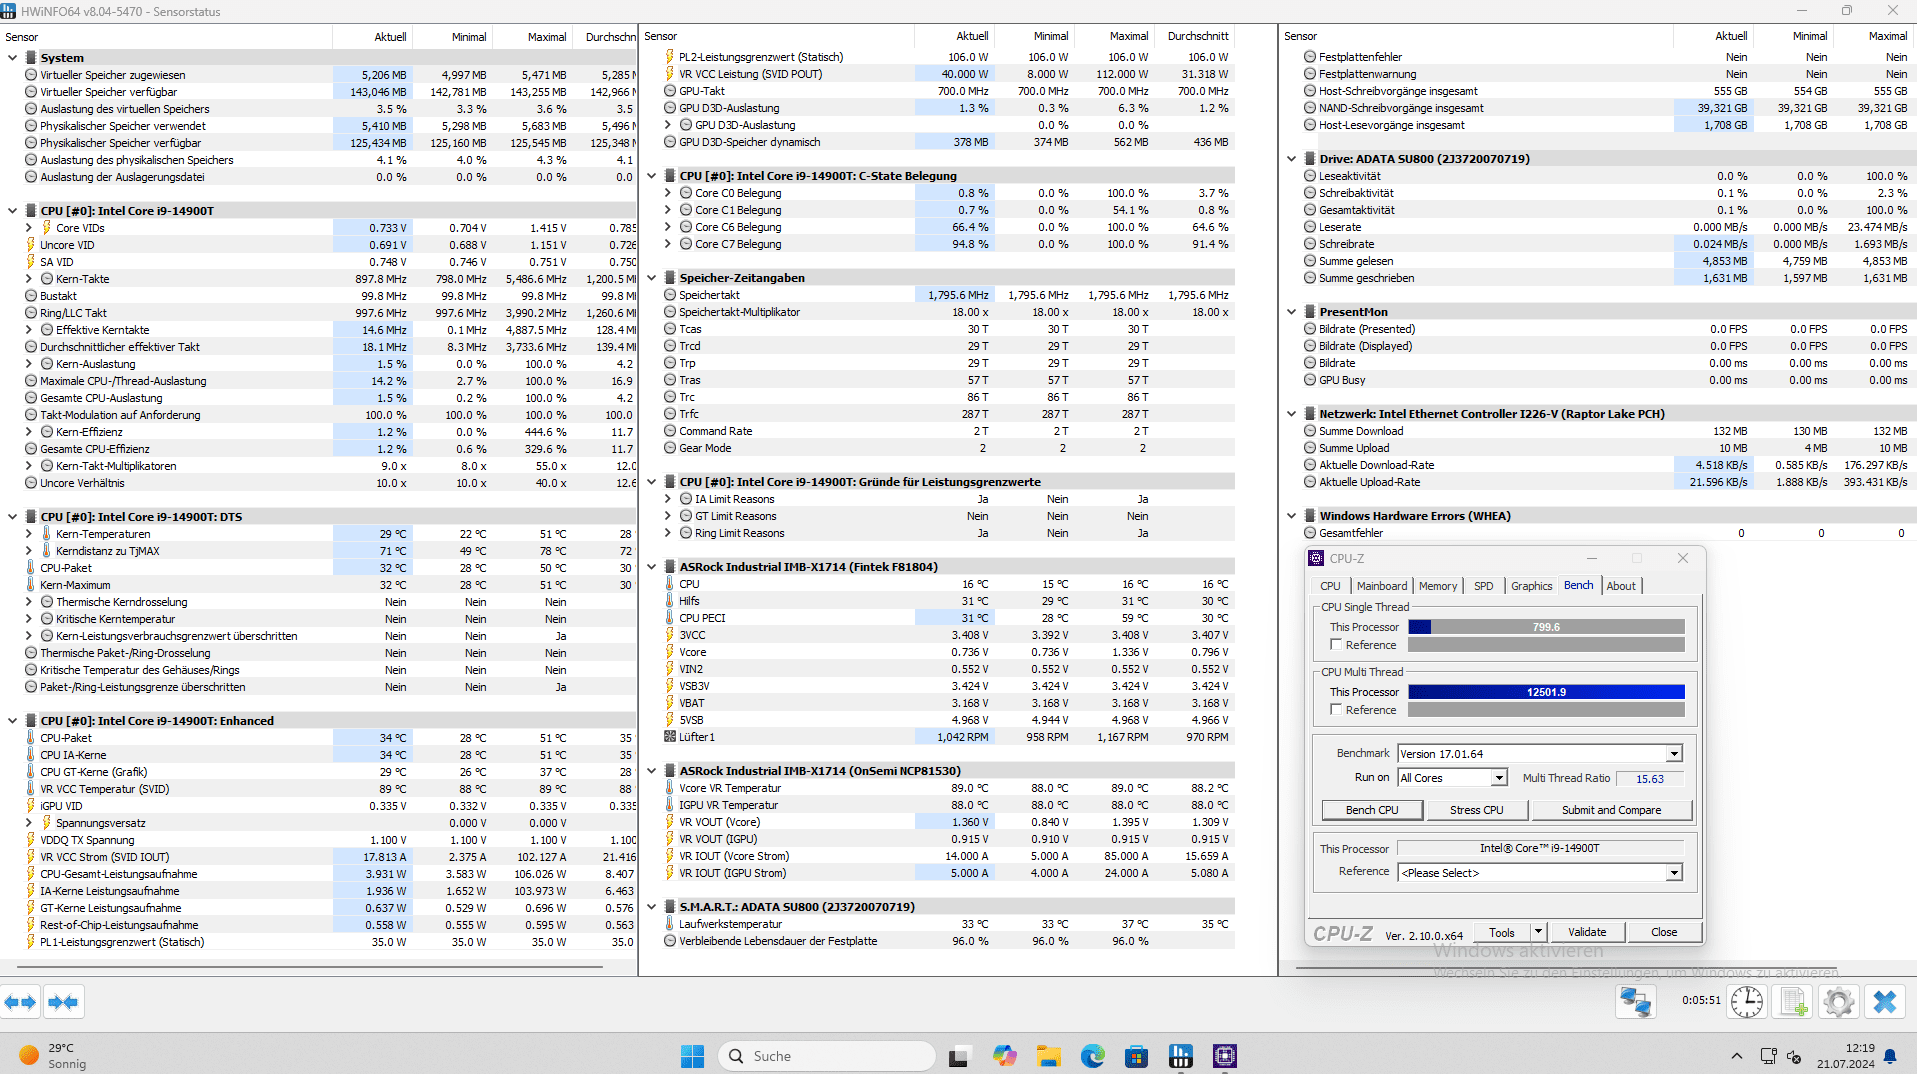Click the Aktuell column header in left panel
The image size is (1917, 1074).
click(372, 37)
